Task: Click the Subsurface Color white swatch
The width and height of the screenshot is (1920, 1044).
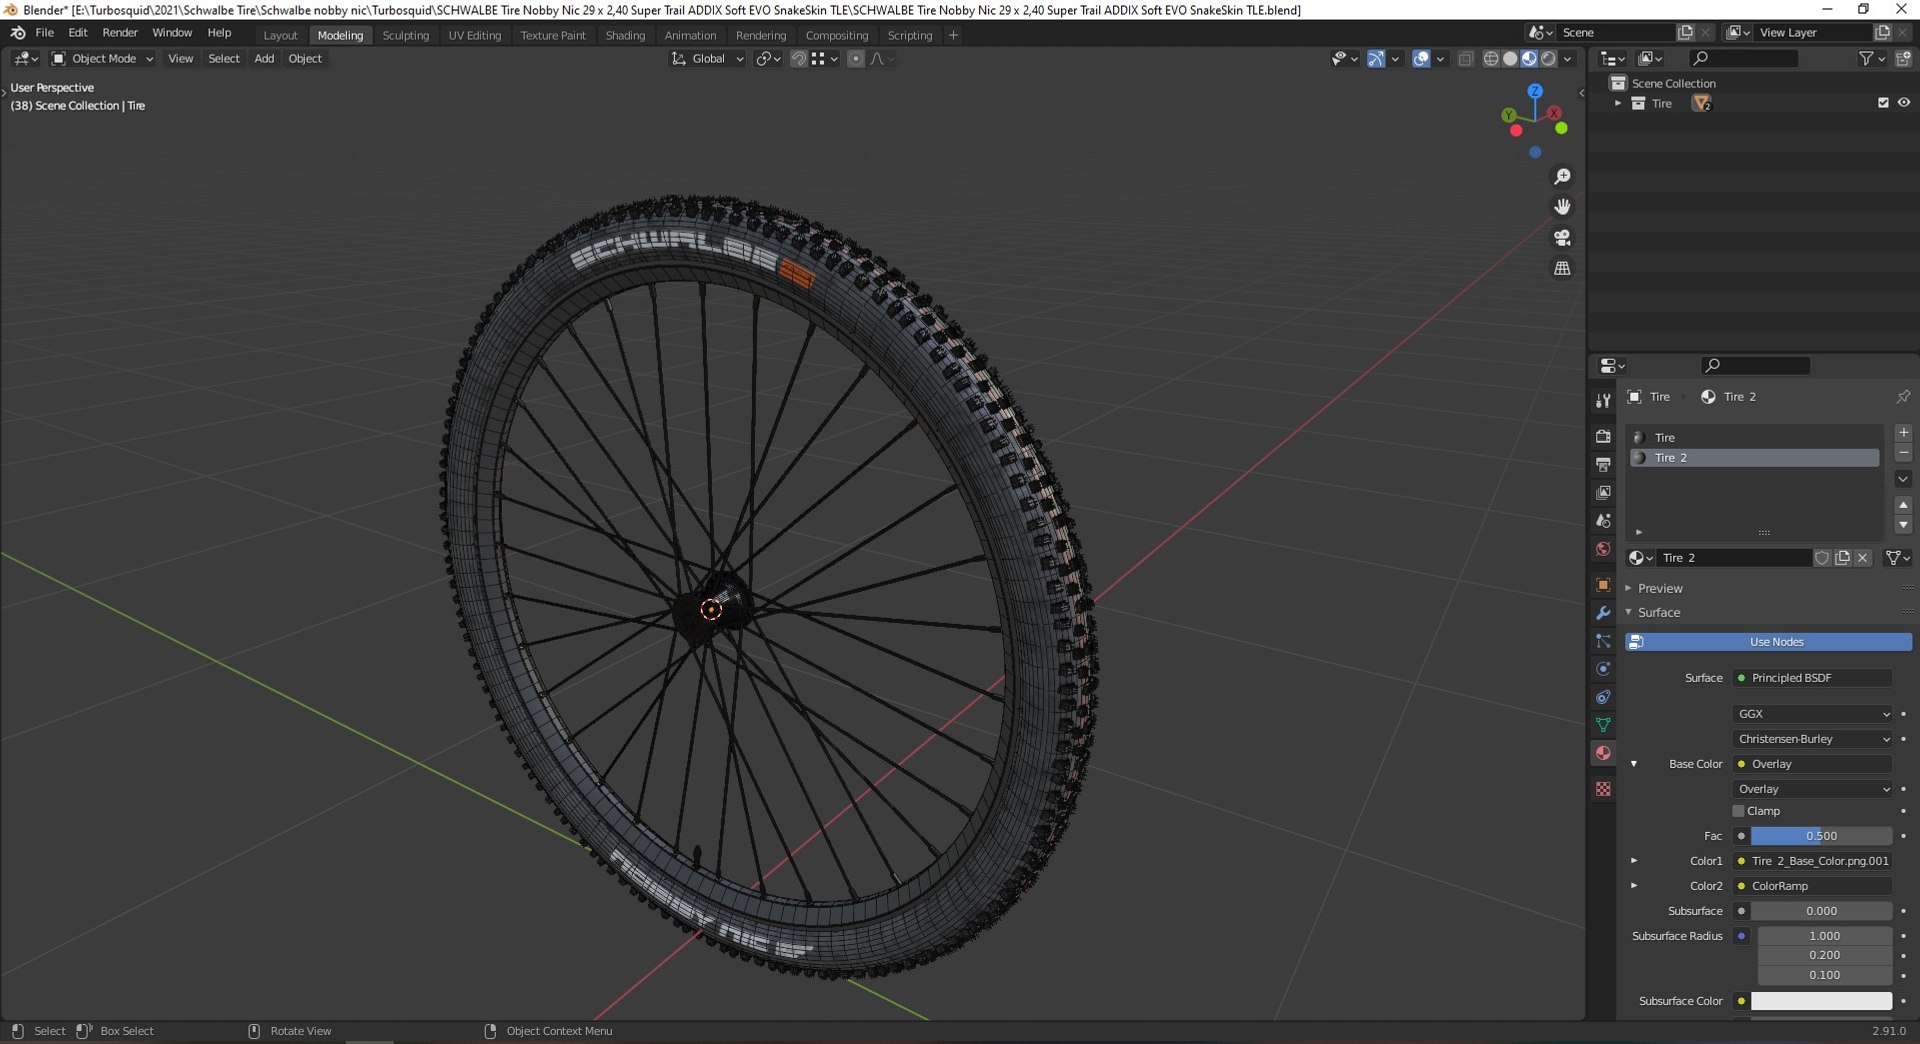Action: (1821, 1001)
